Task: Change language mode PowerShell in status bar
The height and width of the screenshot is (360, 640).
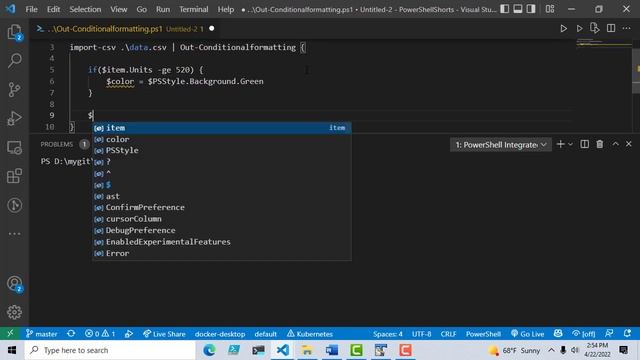Action: 483,334
